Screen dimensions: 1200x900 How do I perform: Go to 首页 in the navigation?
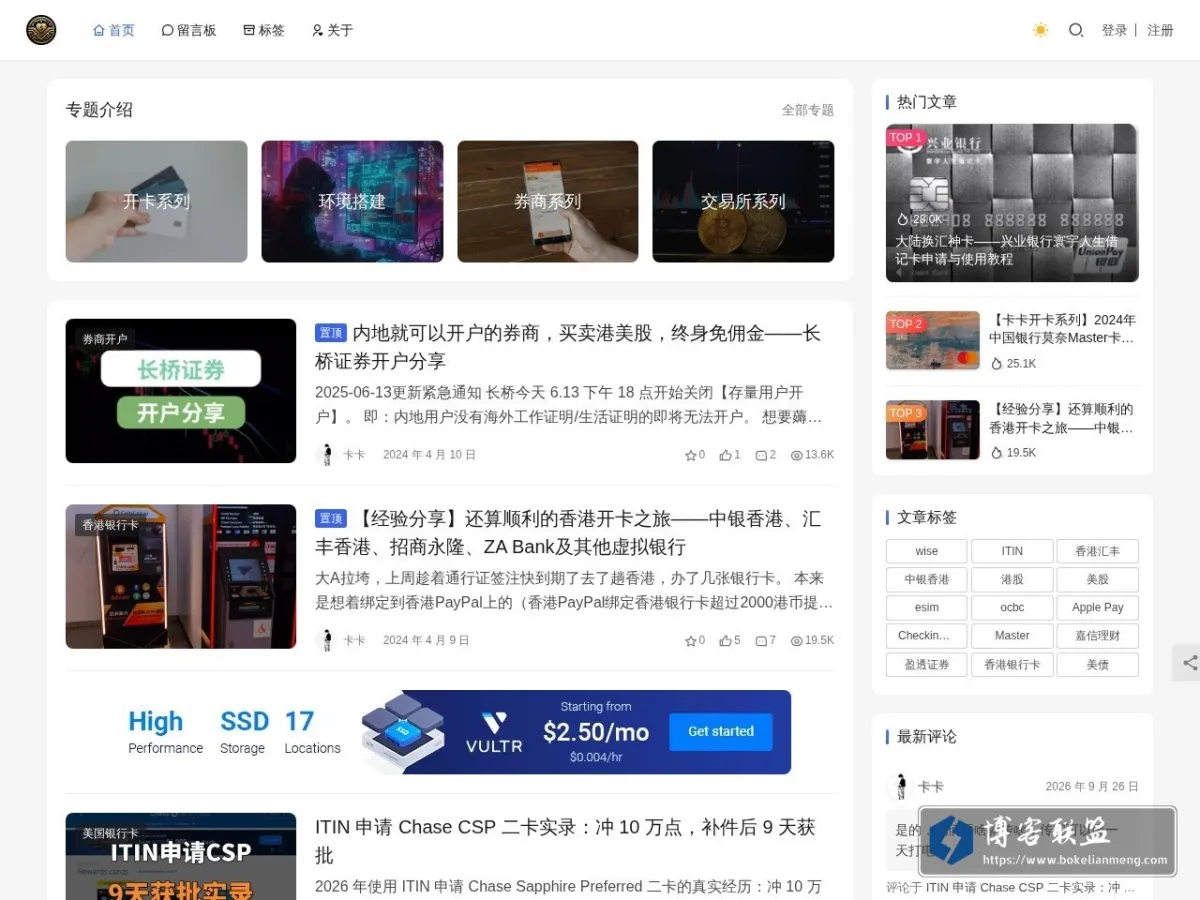click(113, 30)
